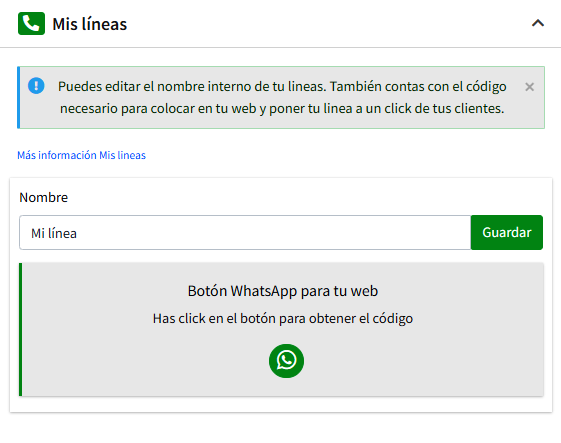Click the text Has click en el botón para obtener el código

(283, 318)
